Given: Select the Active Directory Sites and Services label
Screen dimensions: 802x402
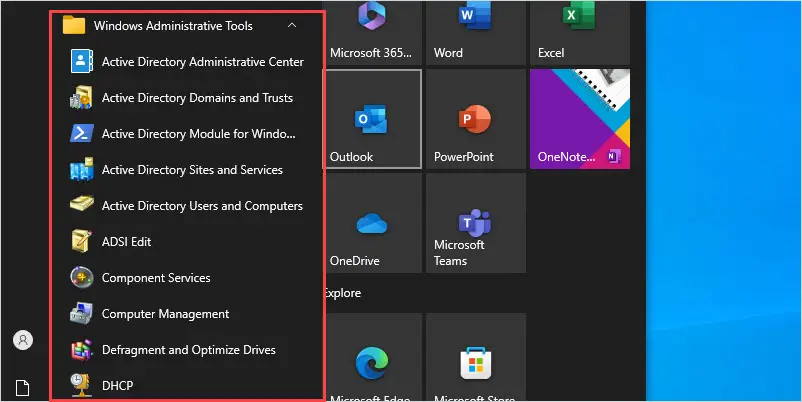Looking at the screenshot, I should (x=192, y=170).
